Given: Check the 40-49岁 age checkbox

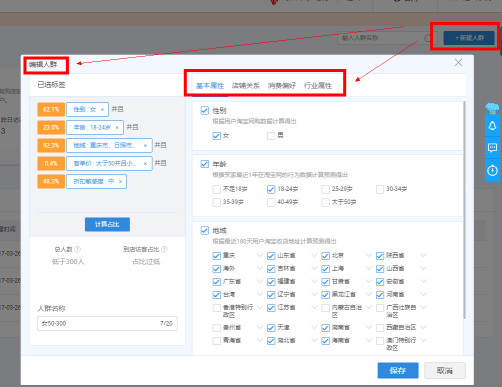Looking at the screenshot, I should pyautogui.click(x=271, y=202).
